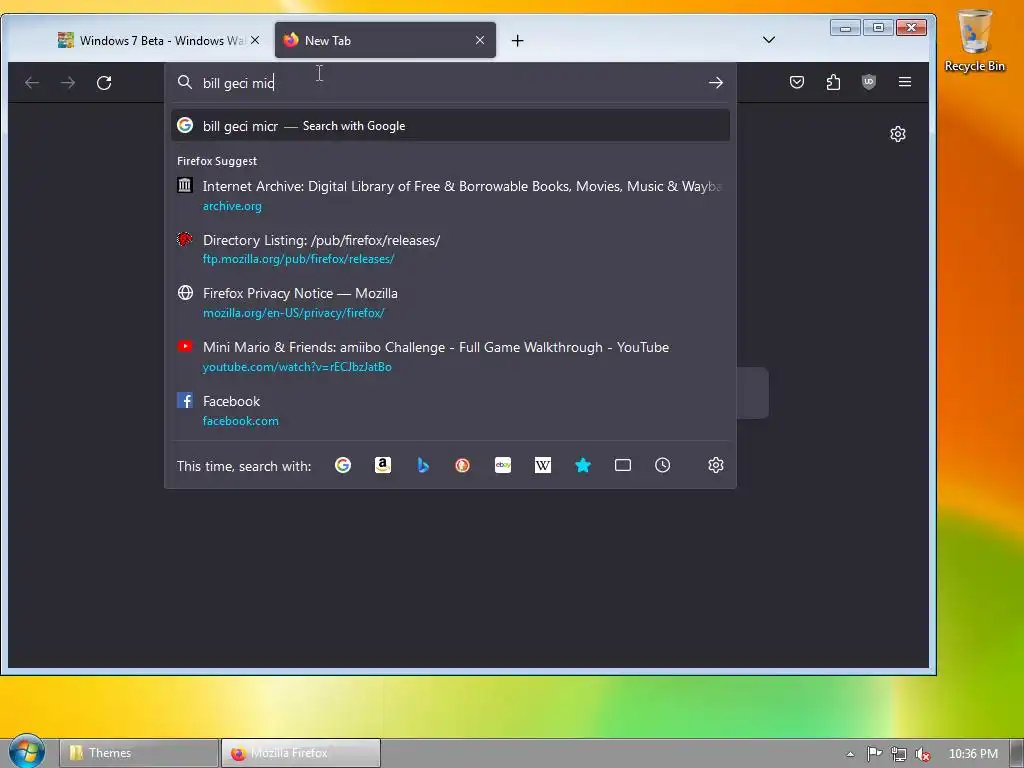The height and width of the screenshot is (768, 1024).
Task: Click the address bar text field
Action: 451,83
